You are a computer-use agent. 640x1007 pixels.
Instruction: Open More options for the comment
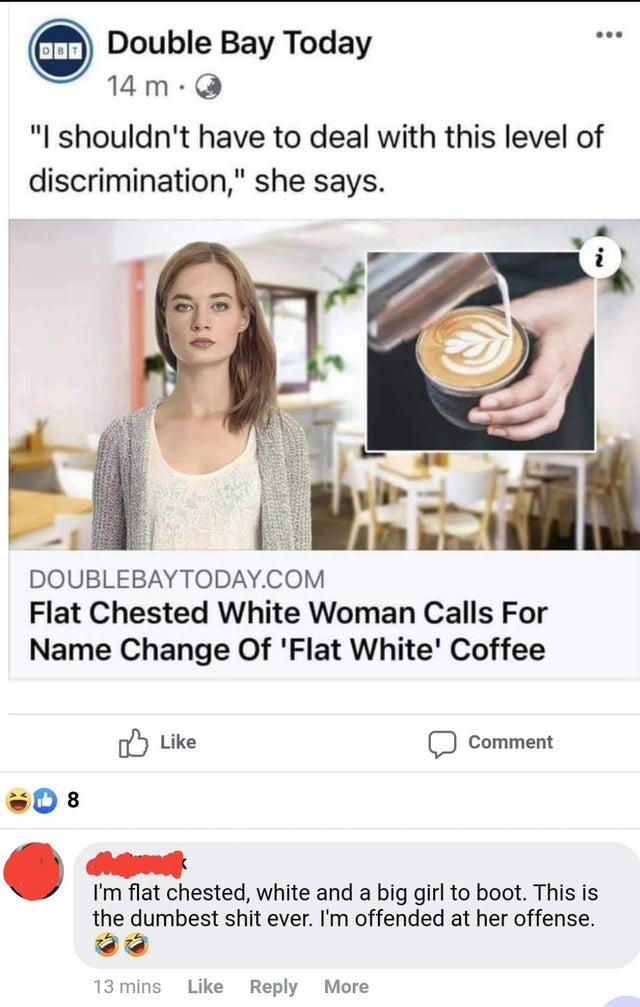pyautogui.click(x=347, y=986)
